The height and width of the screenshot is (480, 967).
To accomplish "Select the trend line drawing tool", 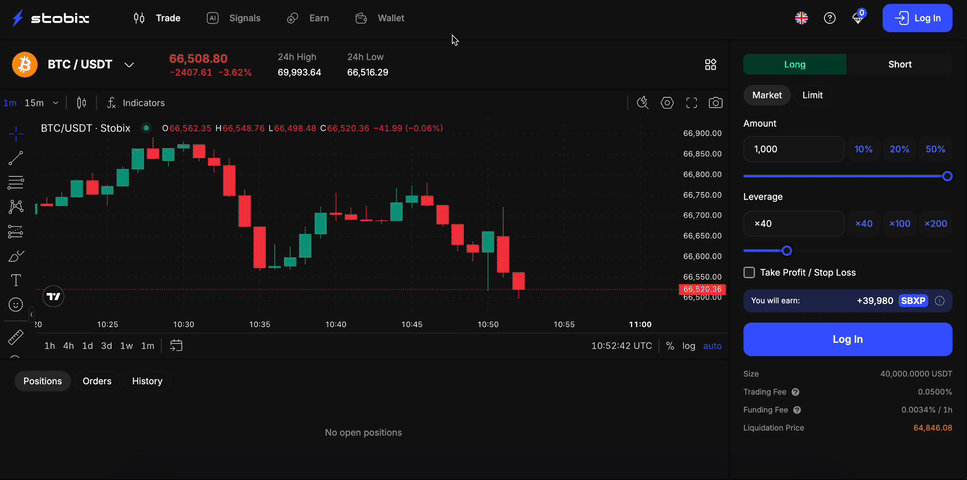I will (16, 158).
